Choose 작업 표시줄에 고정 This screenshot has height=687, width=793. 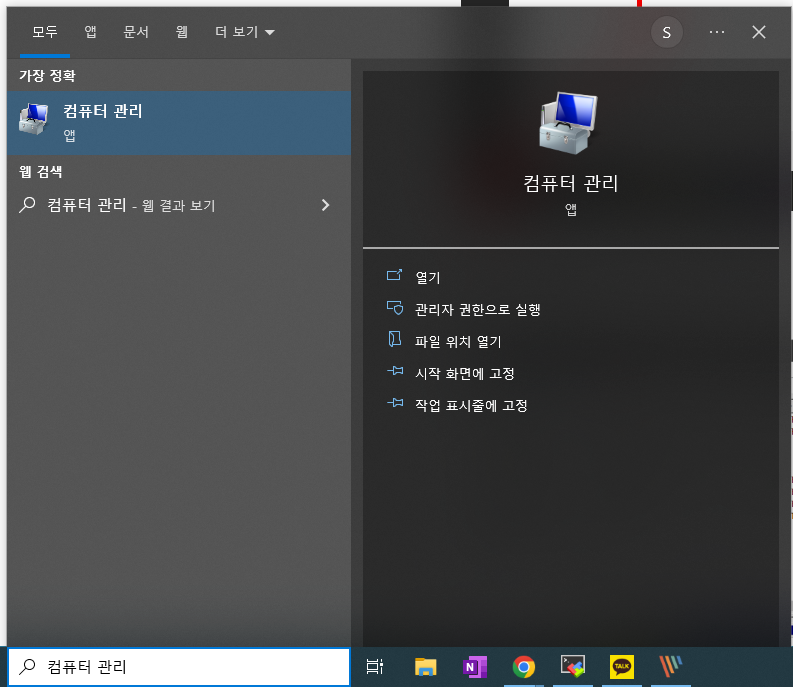click(x=471, y=405)
